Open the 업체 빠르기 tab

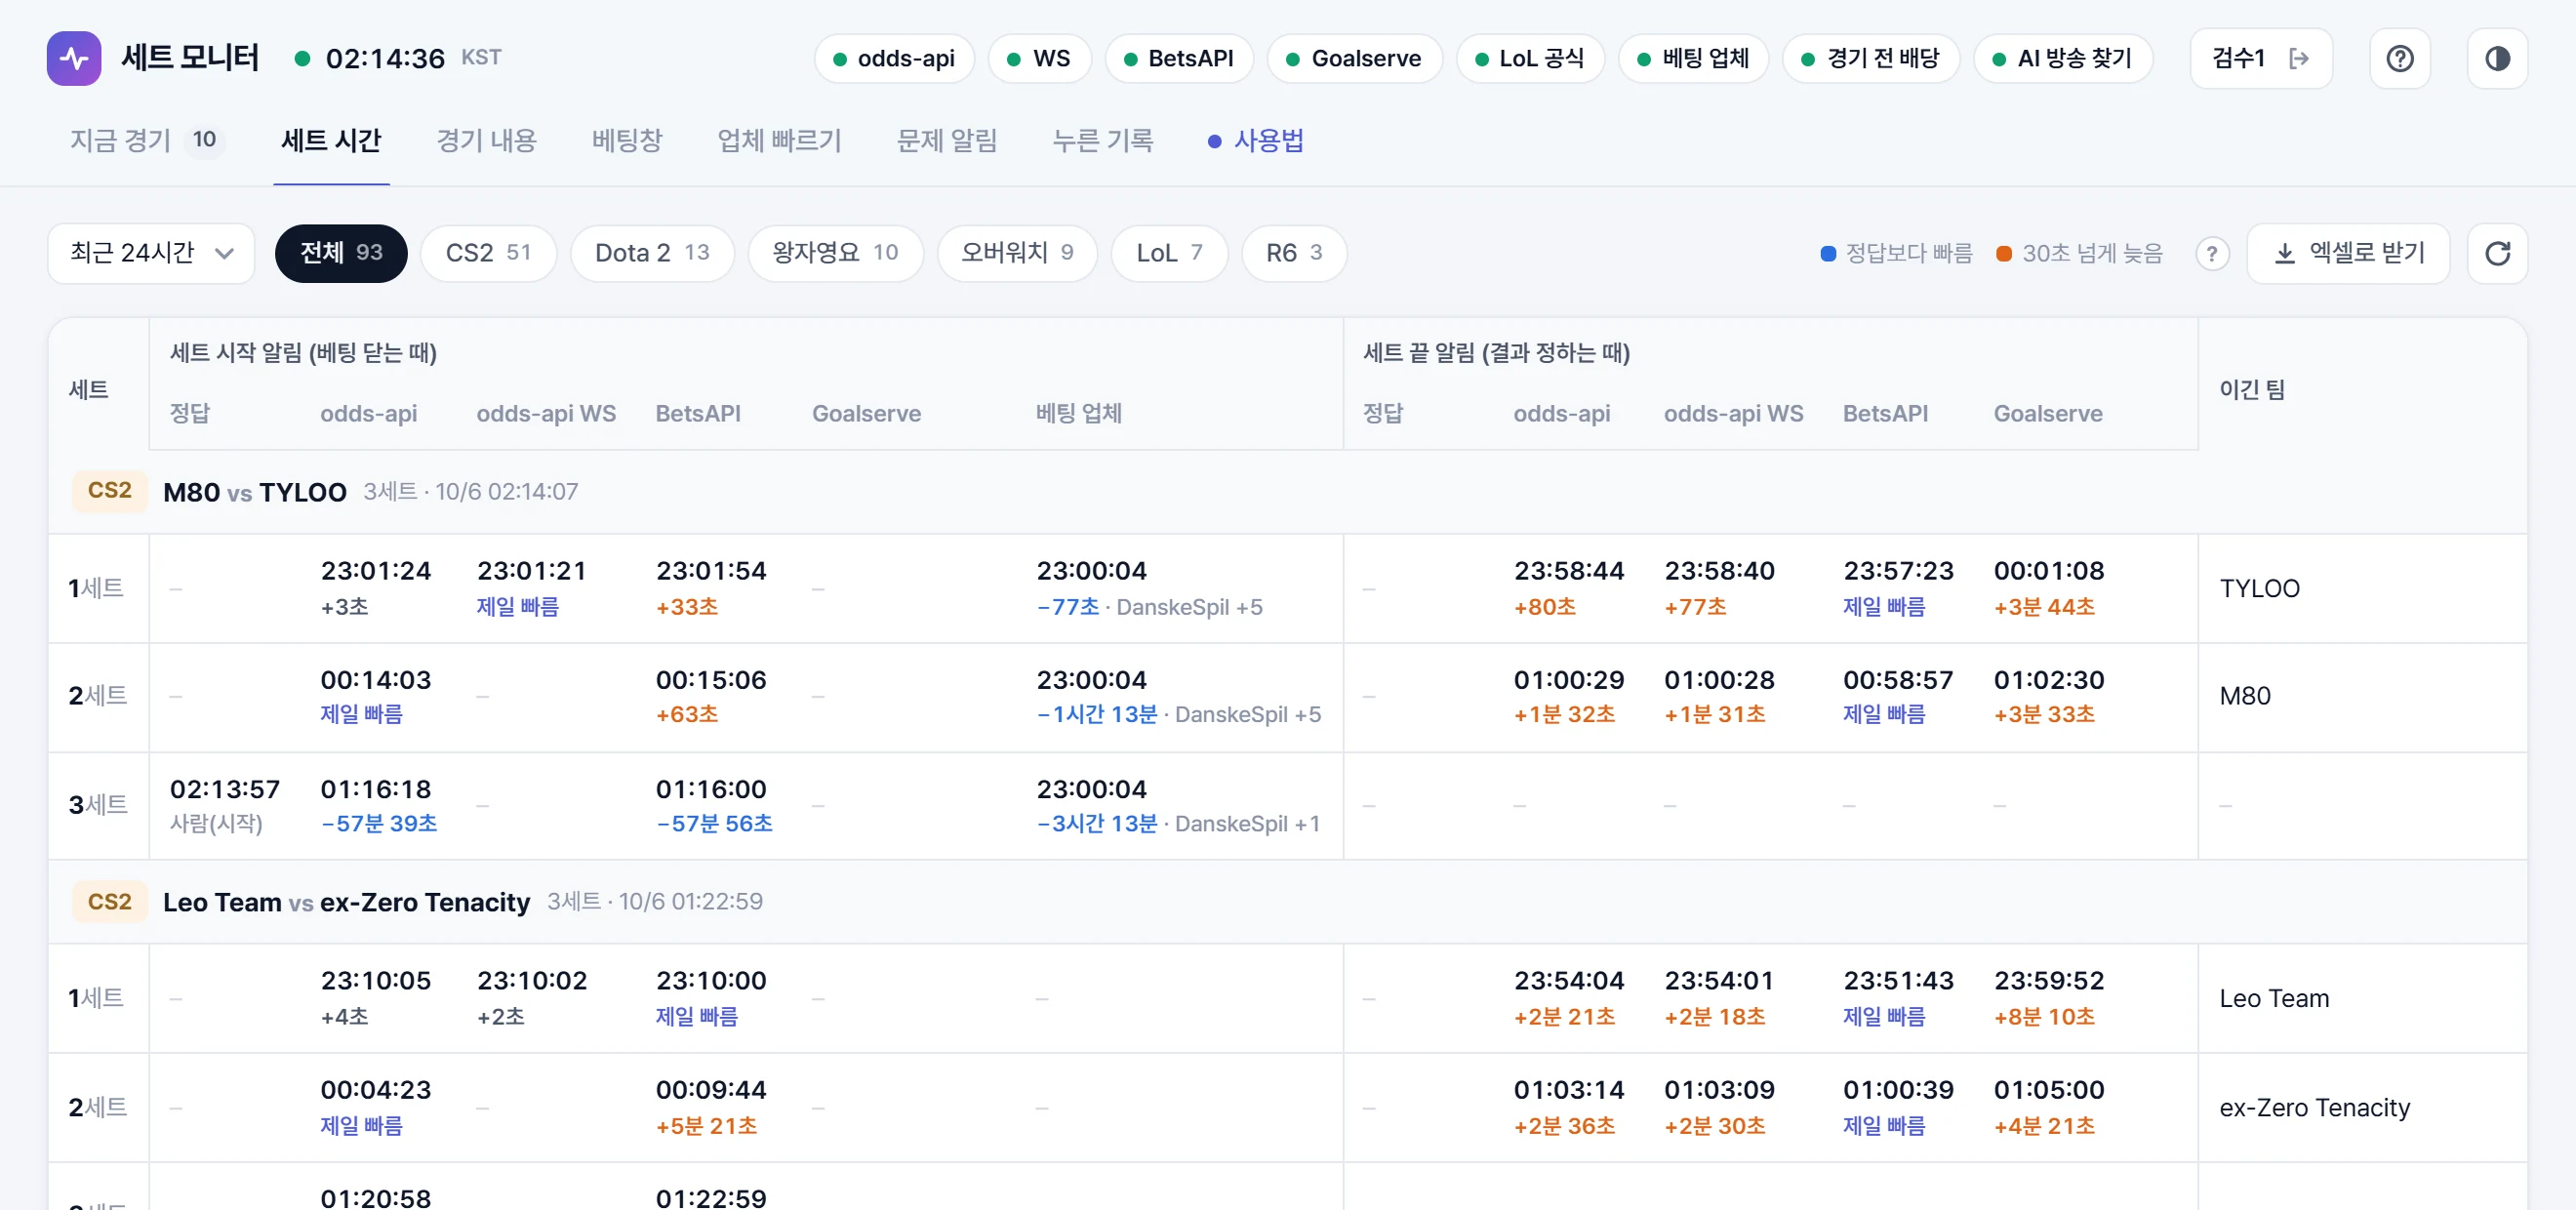point(779,140)
